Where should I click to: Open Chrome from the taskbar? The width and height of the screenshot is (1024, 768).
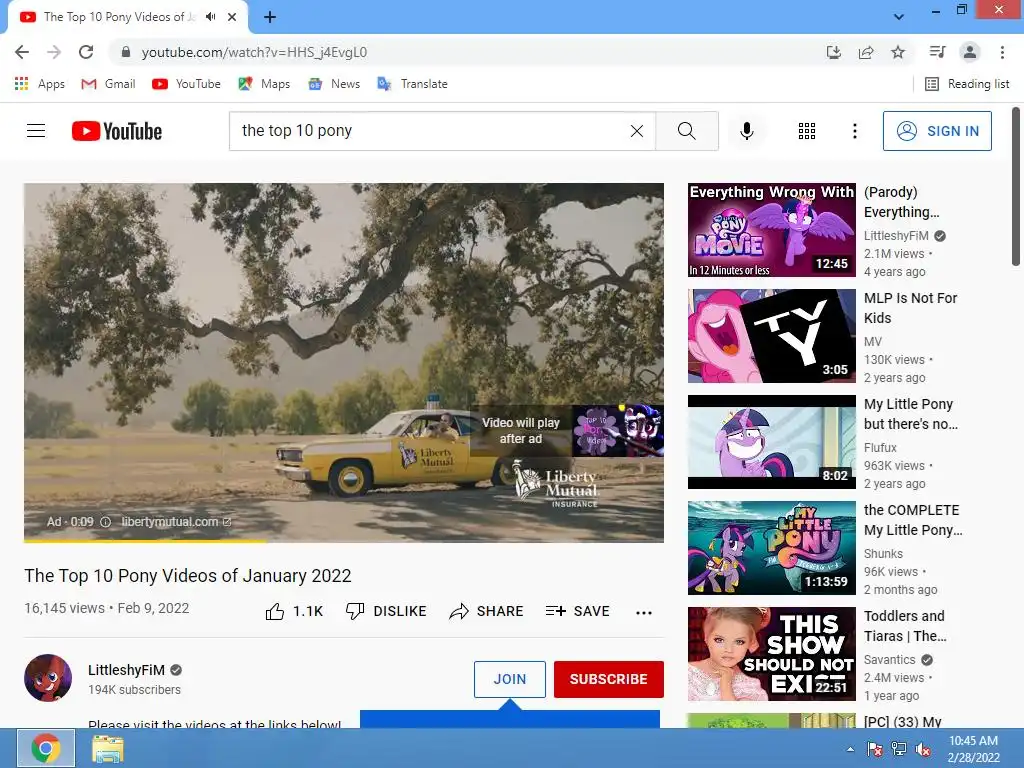coord(45,748)
